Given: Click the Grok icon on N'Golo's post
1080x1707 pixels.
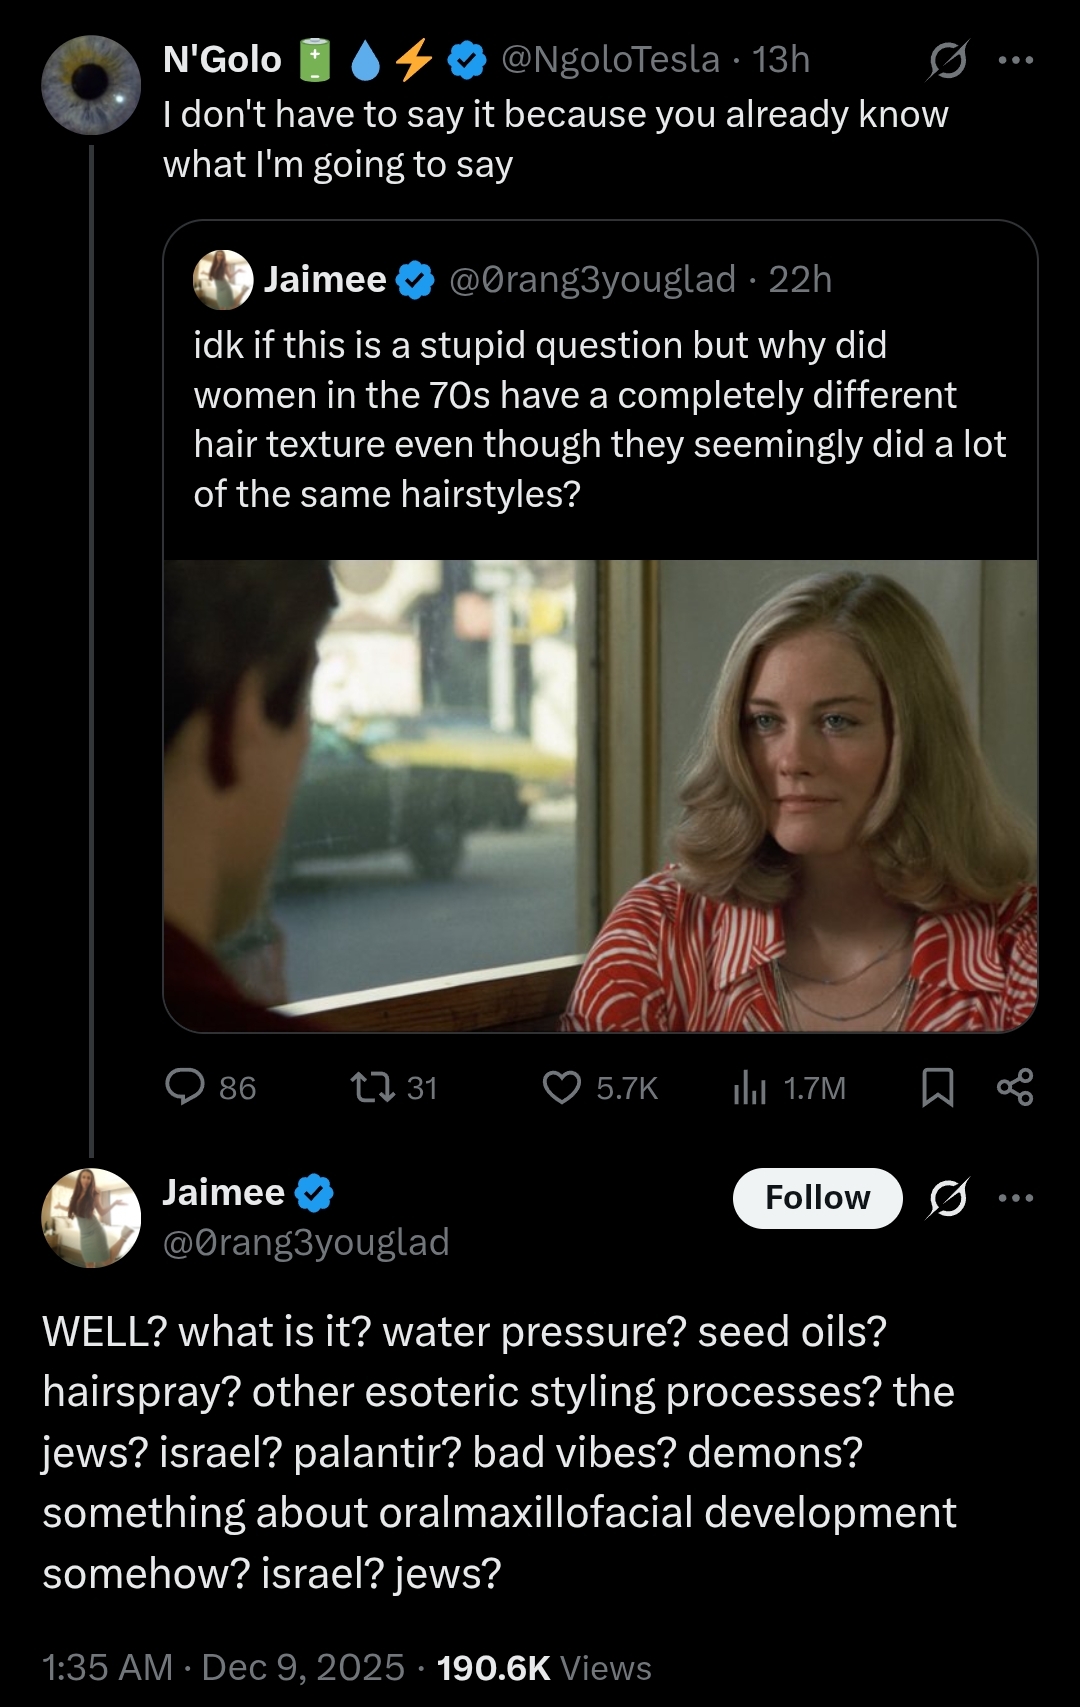Looking at the screenshot, I should click(947, 60).
